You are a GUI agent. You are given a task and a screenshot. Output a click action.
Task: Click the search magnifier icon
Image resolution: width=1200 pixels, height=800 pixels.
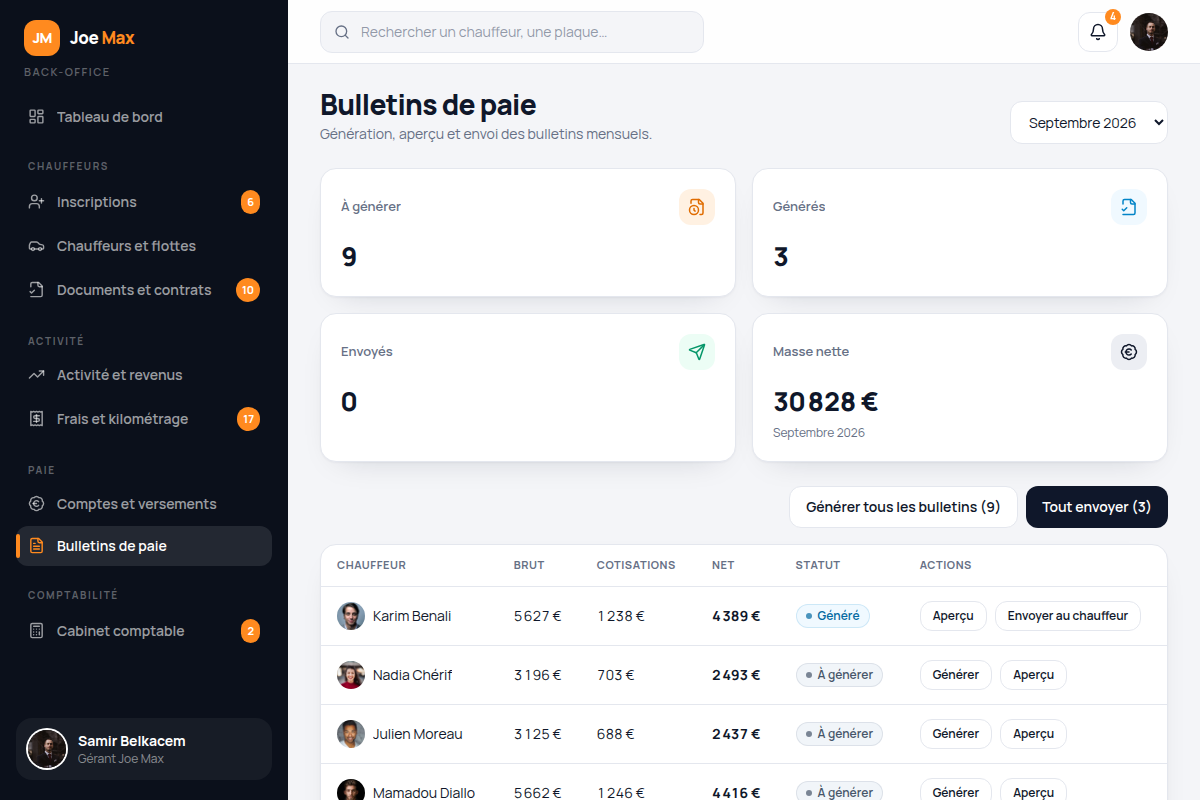(x=342, y=32)
